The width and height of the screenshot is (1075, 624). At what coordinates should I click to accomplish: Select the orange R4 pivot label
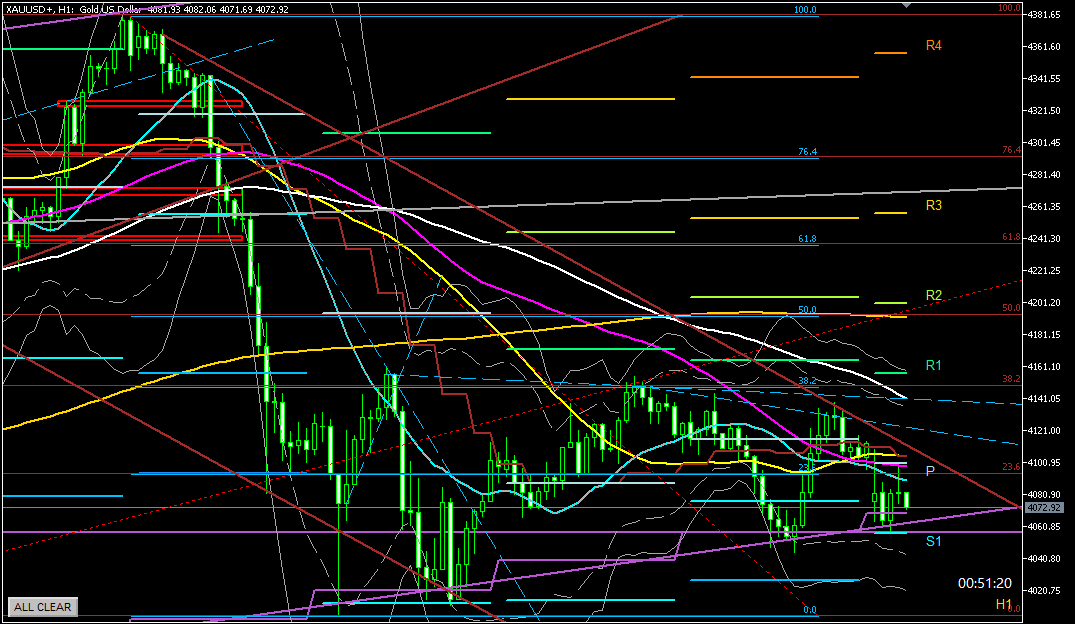933,46
